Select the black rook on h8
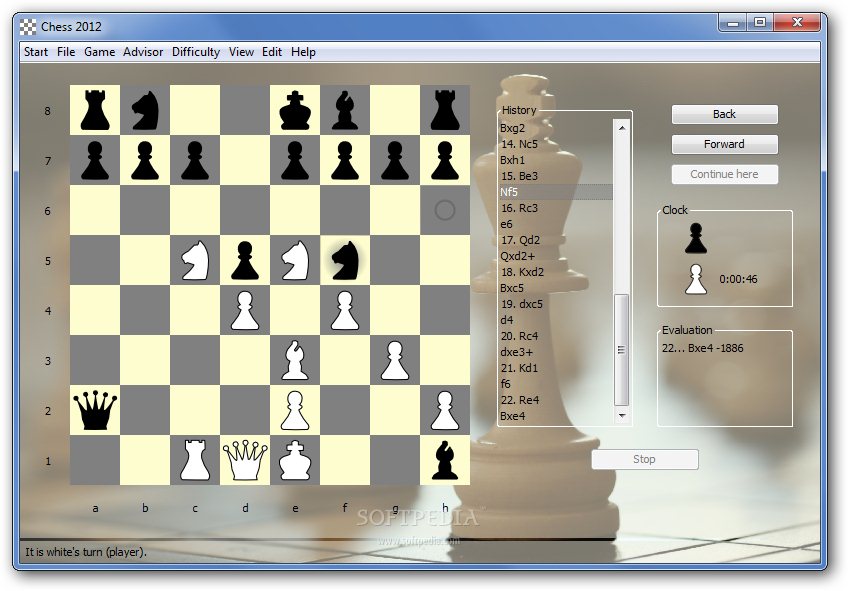 pos(445,110)
